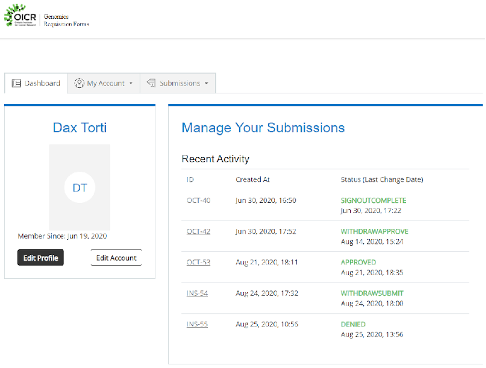Expand the My Account dropdown arrow
486x368 pixels.
click(x=131, y=83)
